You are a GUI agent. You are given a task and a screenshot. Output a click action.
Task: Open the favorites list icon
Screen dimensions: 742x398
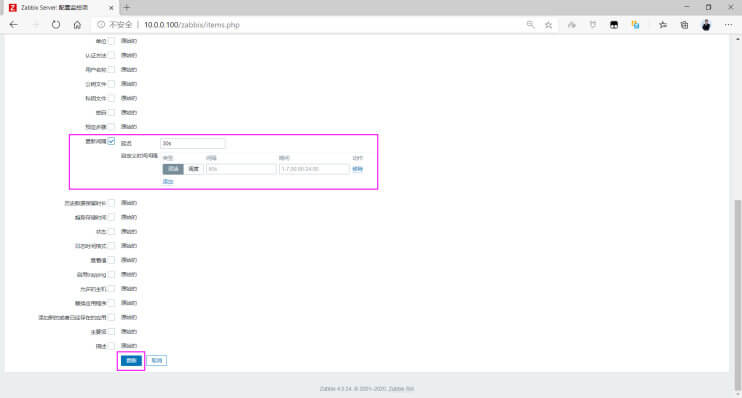[663, 25]
